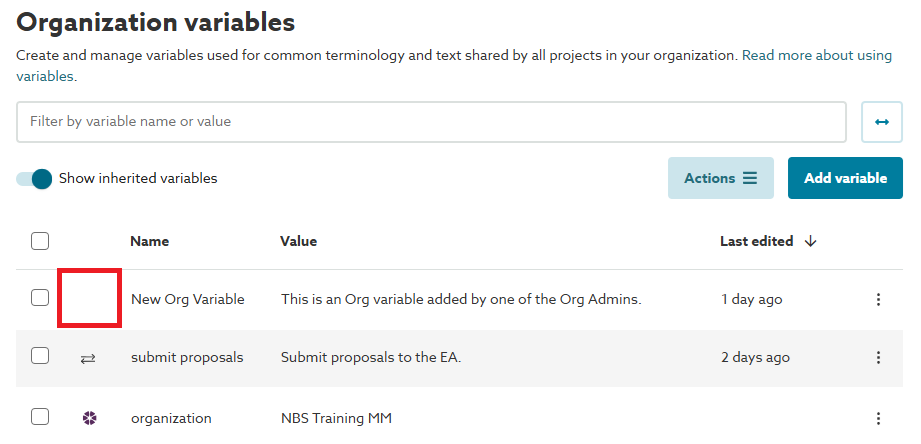Open the Read more about using variables link
Viewport: 921px width, 444px height.
[816, 56]
